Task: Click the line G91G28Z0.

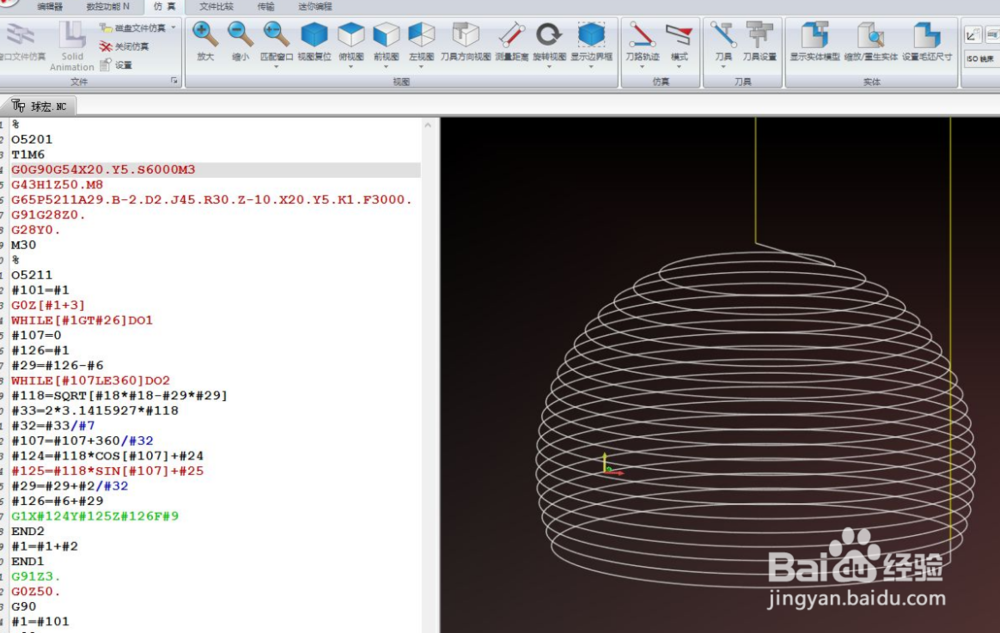Action: pyautogui.click(x=48, y=215)
